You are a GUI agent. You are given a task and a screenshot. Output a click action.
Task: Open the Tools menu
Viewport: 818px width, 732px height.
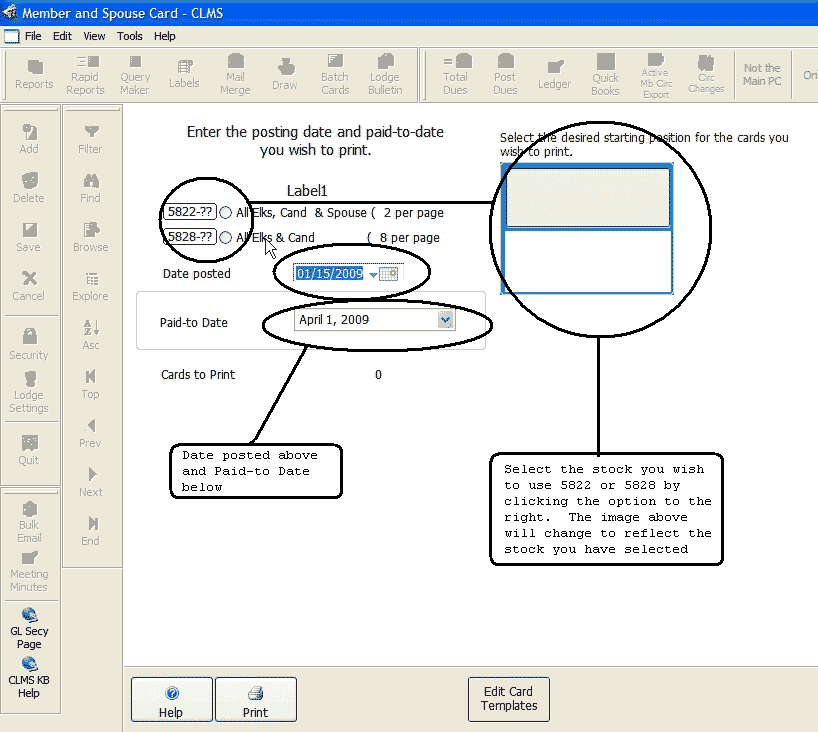(130, 36)
